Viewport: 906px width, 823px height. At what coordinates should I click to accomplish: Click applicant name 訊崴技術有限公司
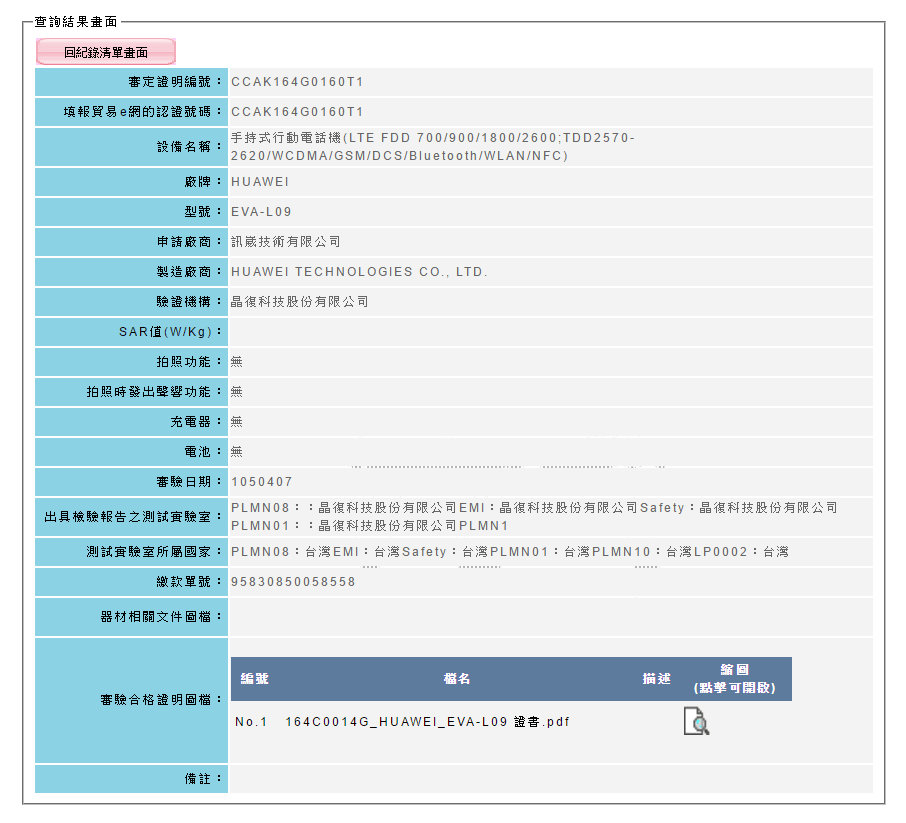(285, 242)
